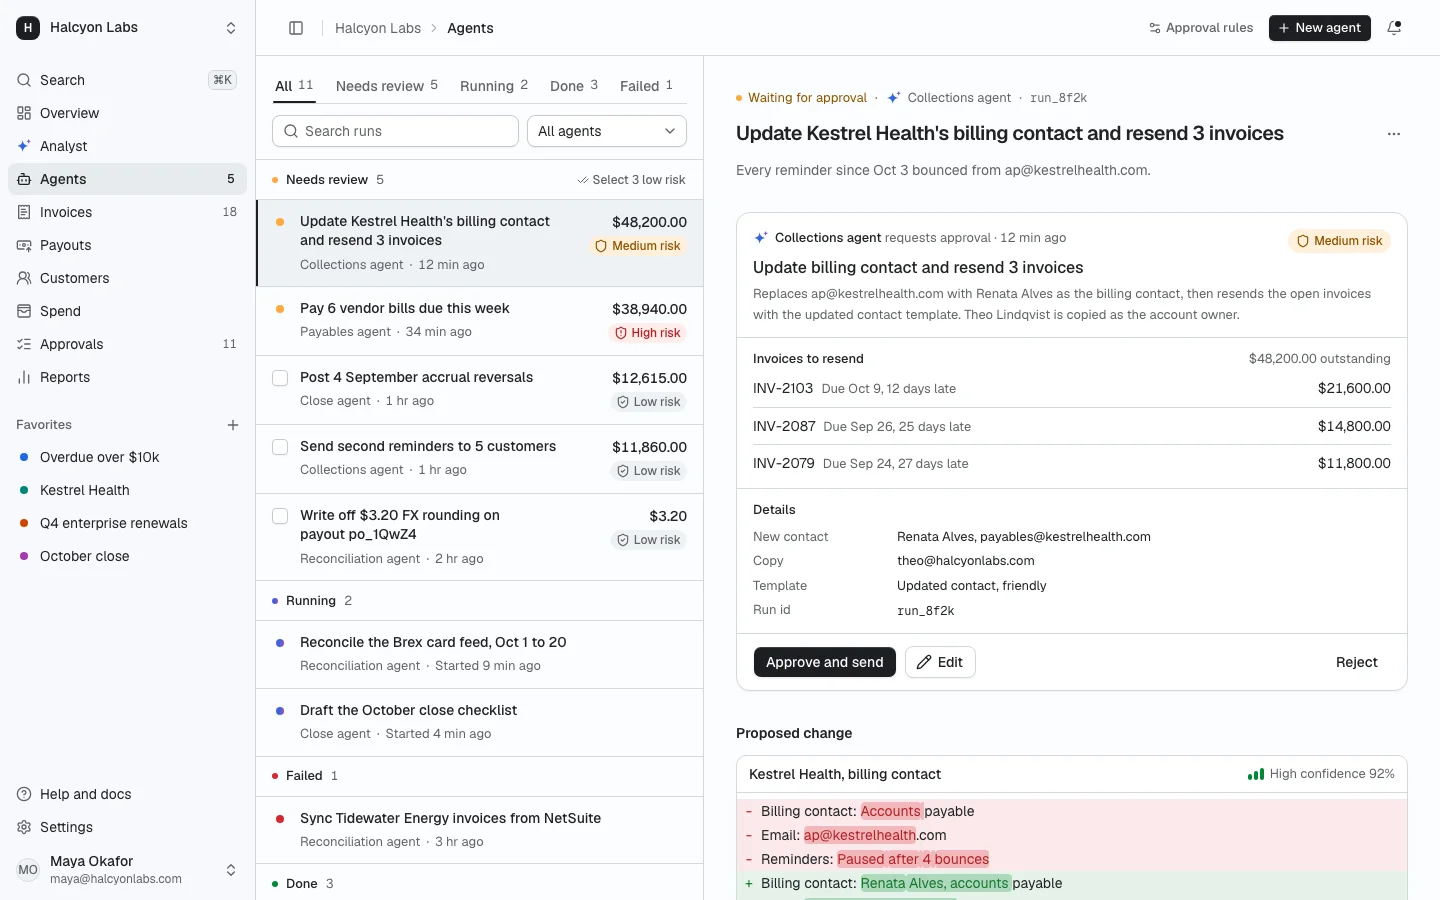The width and height of the screenshot is (1440, 900).
Task: Toggle the sidebar panel icon
Action: (296, 28)
